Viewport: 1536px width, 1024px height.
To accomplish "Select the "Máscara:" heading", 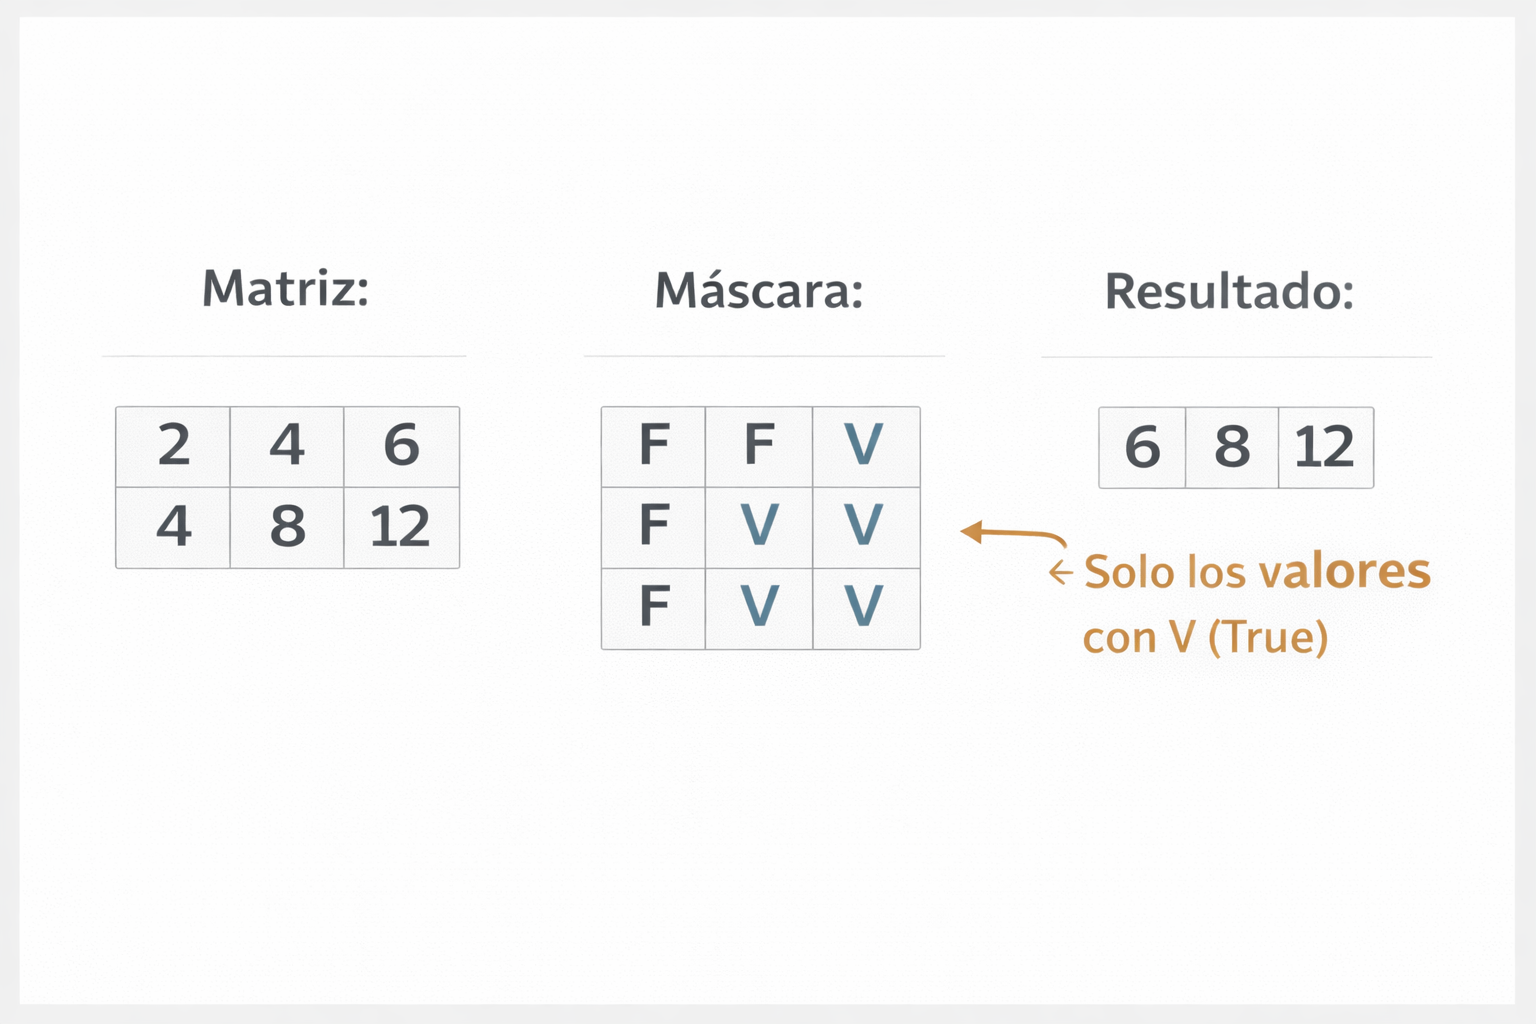I will click(759, 291).
